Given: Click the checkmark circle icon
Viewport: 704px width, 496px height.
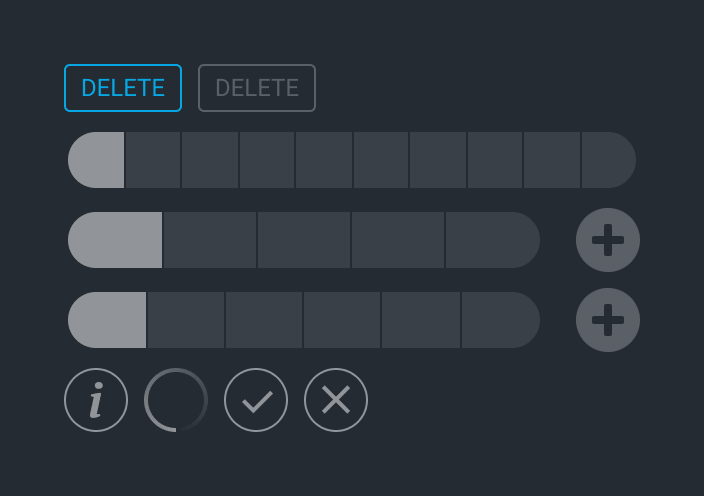Looking at the screenshot, I should pos(256,400).
